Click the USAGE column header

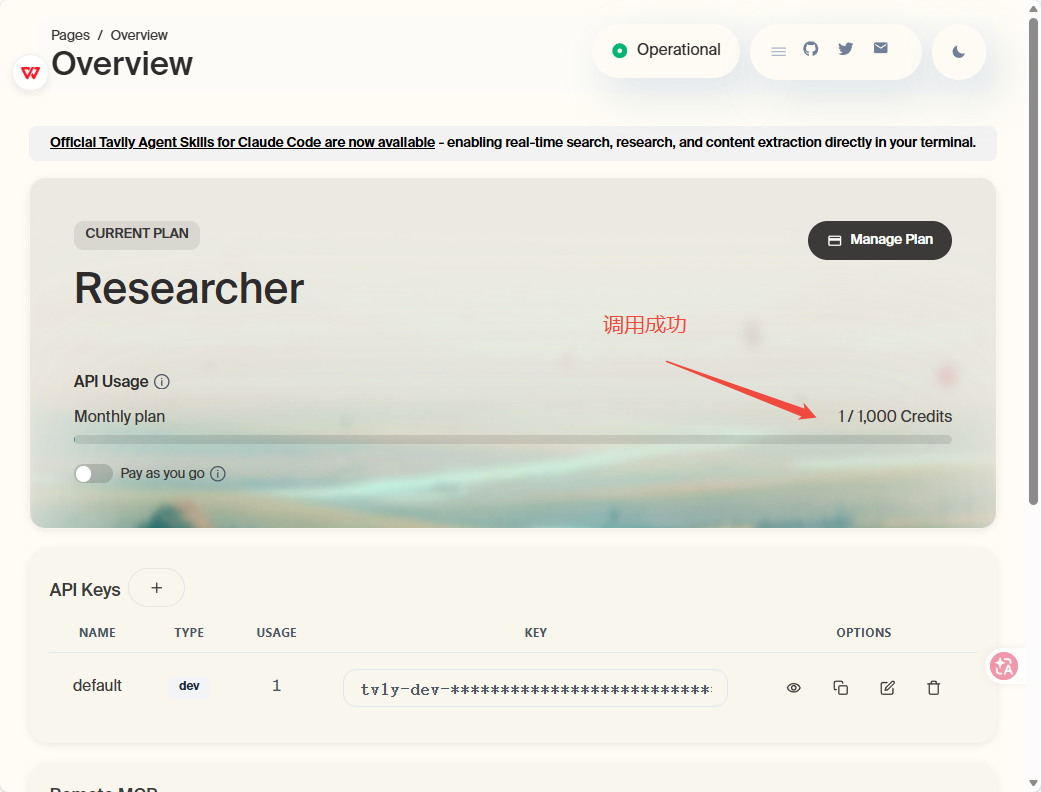pos(277,633)
